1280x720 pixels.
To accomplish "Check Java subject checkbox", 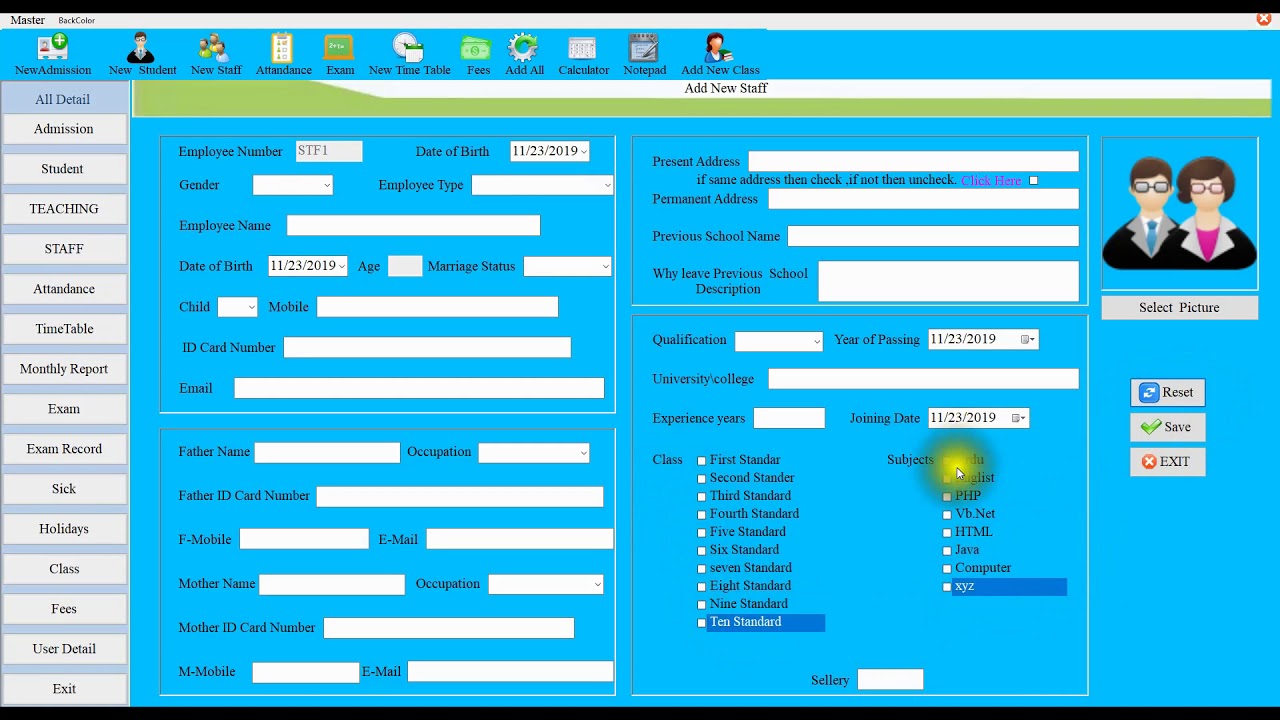I will point(947,551).
